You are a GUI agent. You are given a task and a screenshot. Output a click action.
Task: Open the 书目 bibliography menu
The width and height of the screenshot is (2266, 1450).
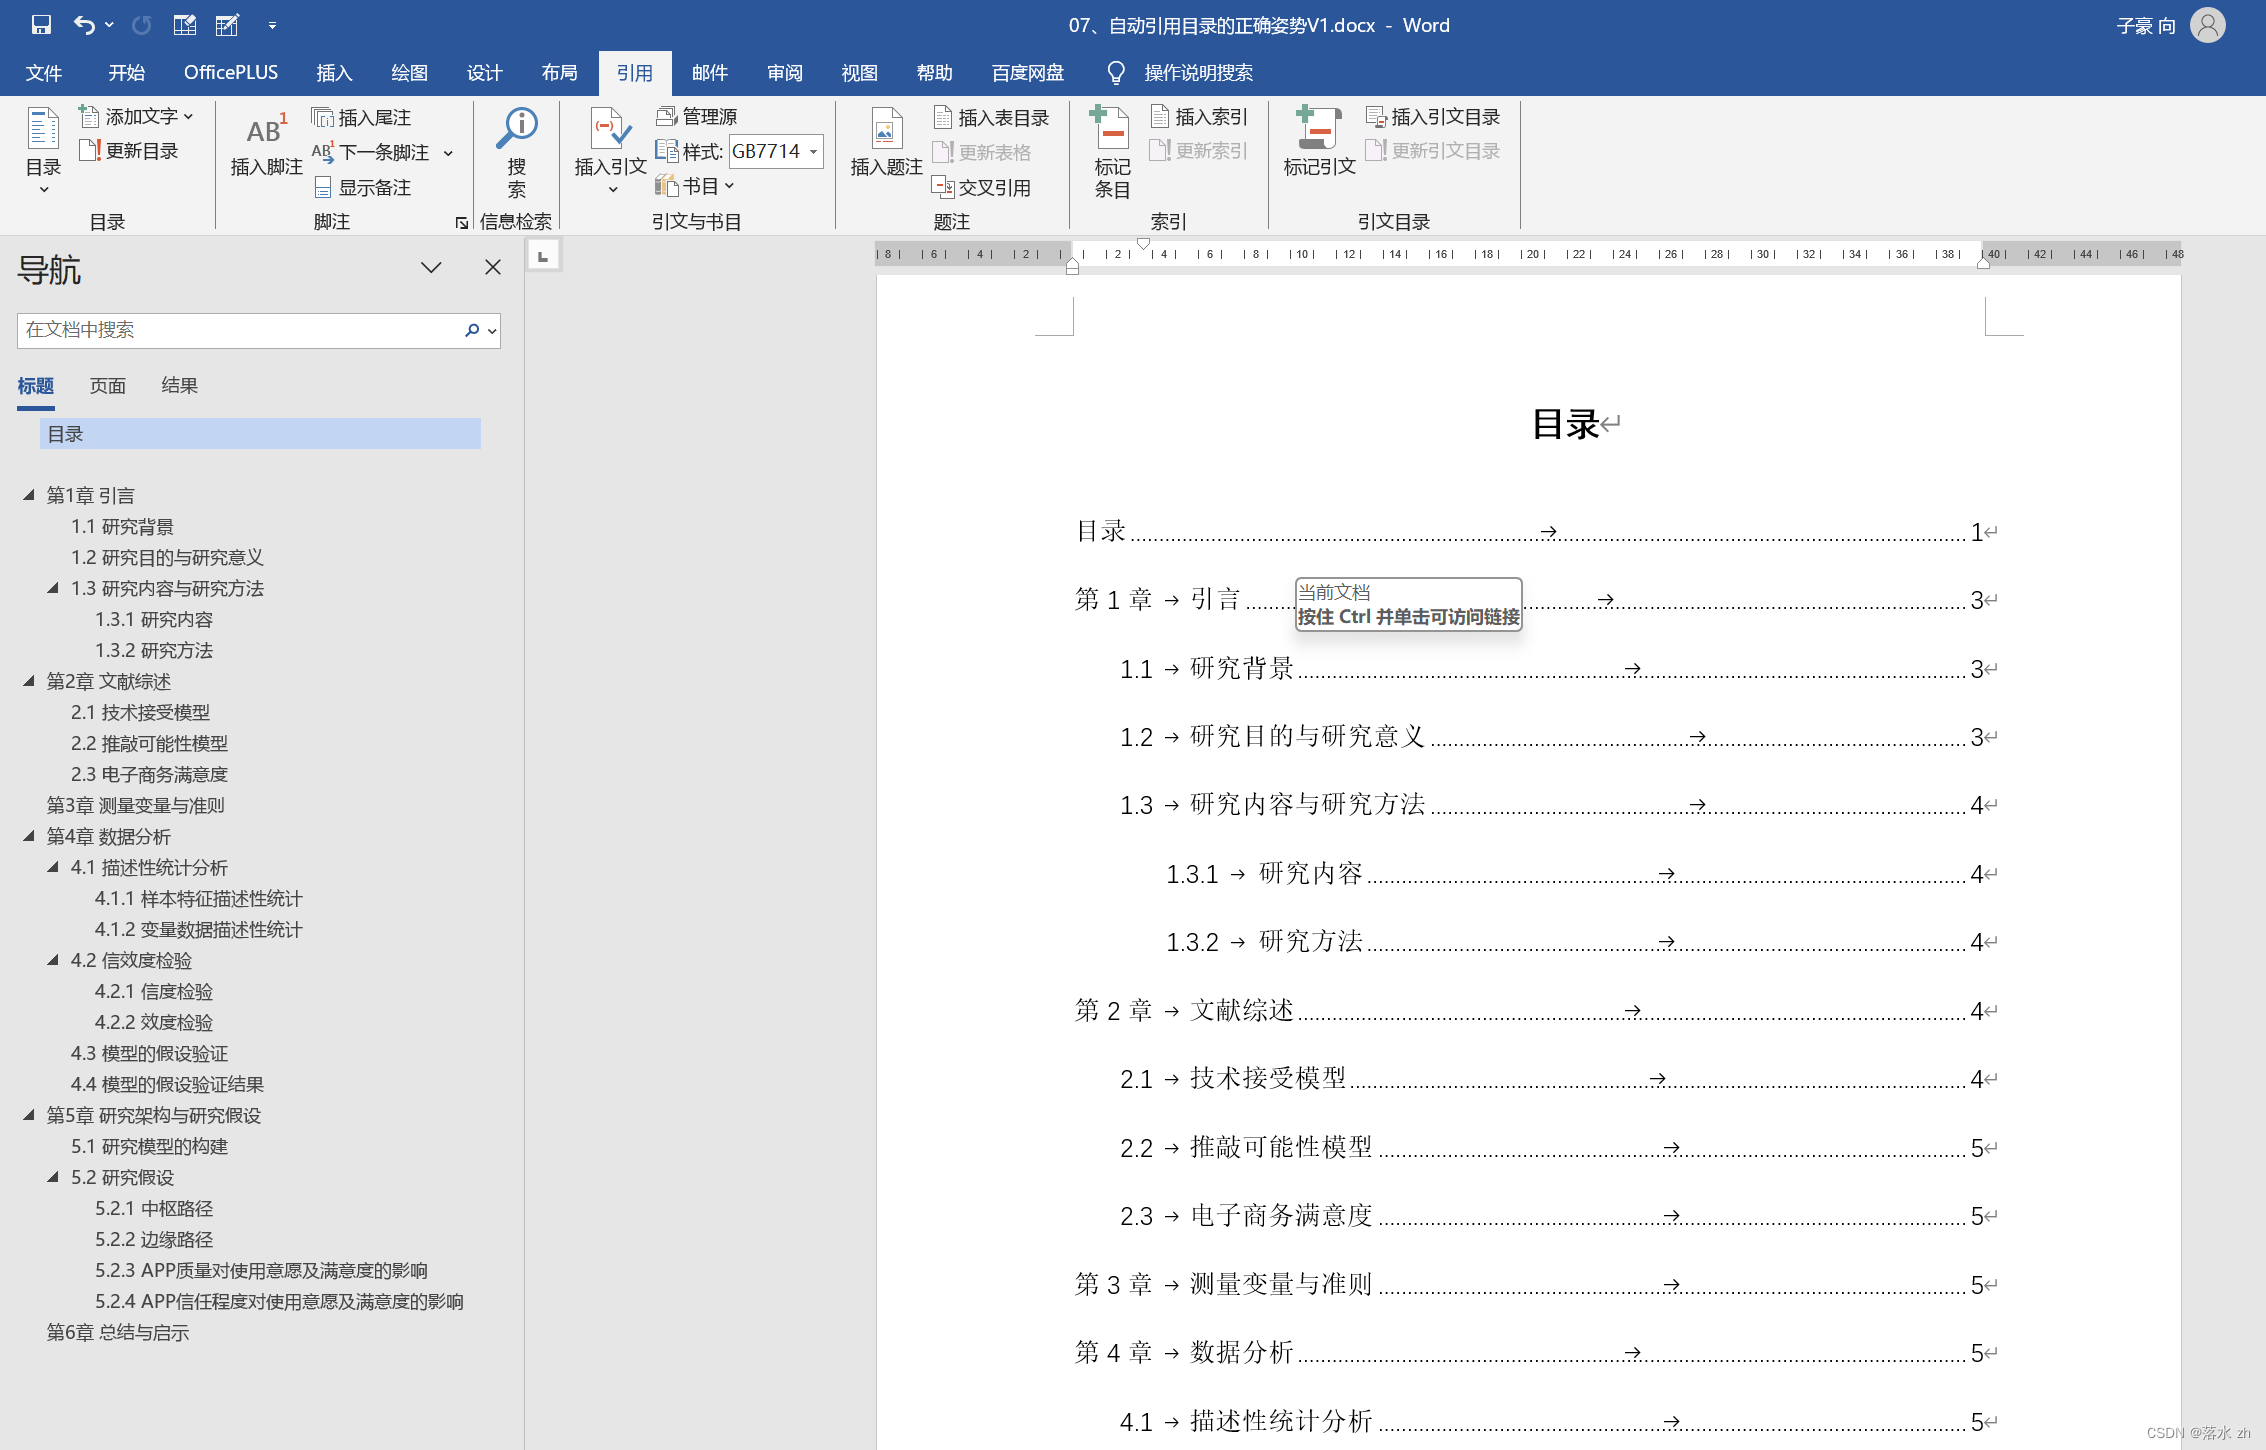[695, 186]
